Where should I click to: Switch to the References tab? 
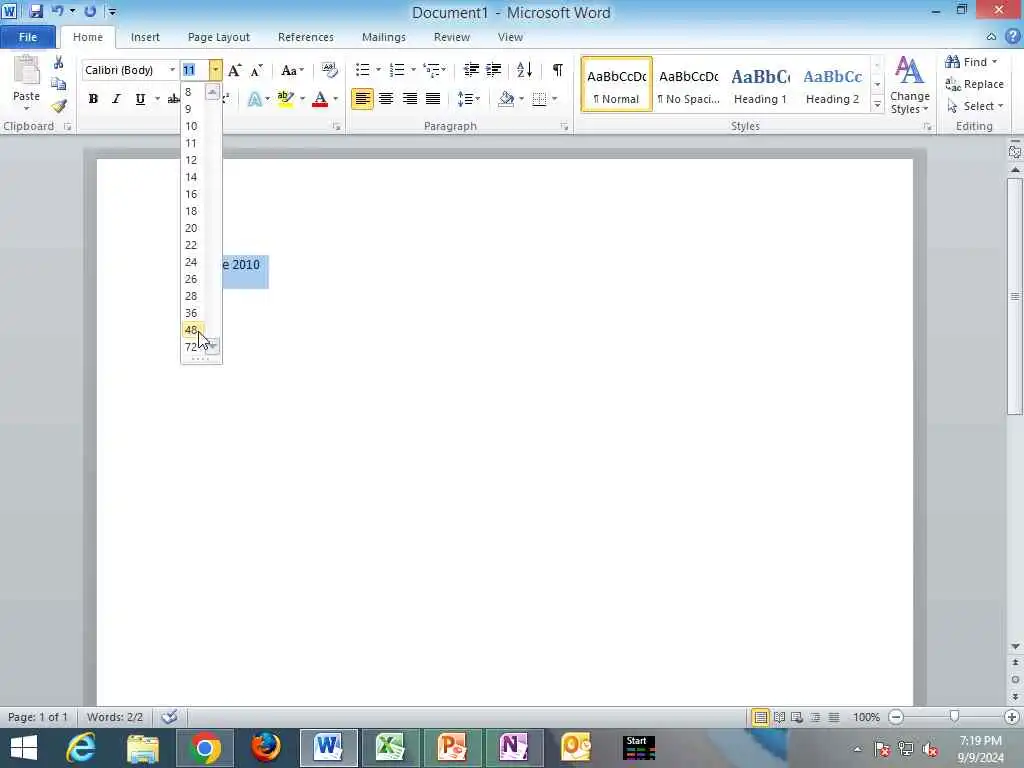[x=306, y=37]
